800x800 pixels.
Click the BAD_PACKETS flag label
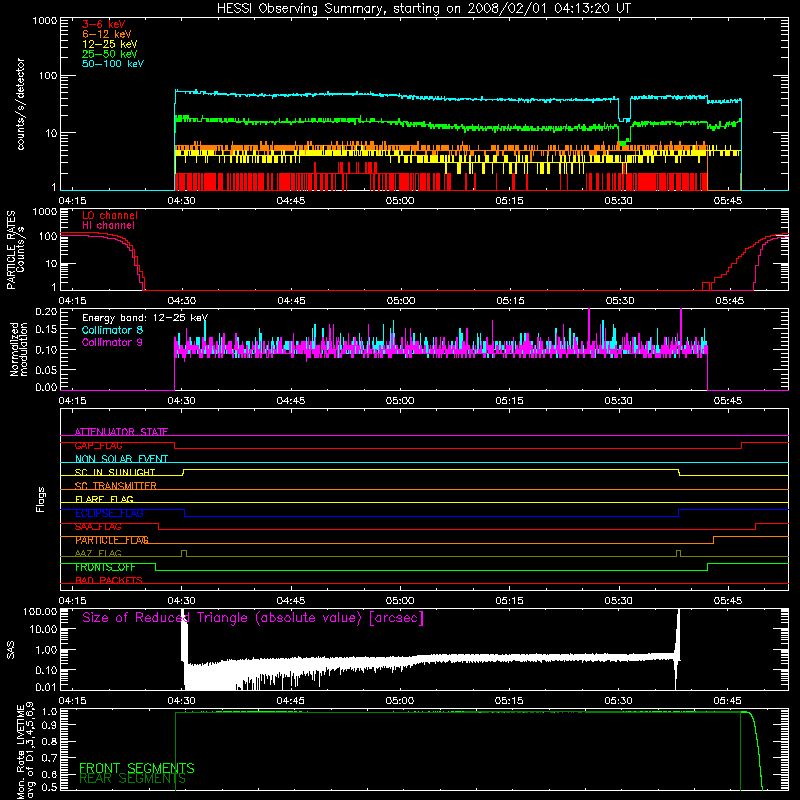coord(108,580)
